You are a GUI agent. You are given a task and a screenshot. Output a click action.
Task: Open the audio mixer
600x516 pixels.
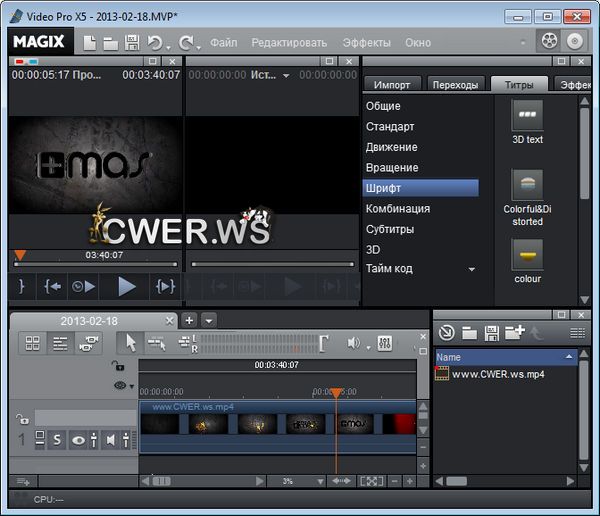[x=385, y=343]
